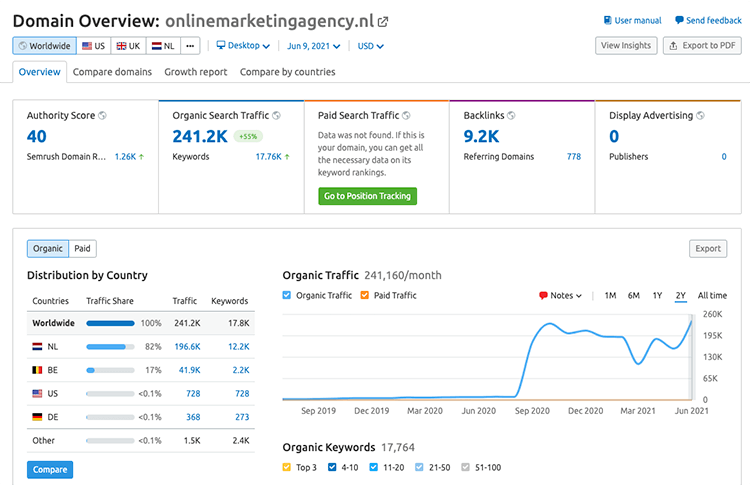
Task: Click the NL traffic share bar
Action: tap(110, 346)
